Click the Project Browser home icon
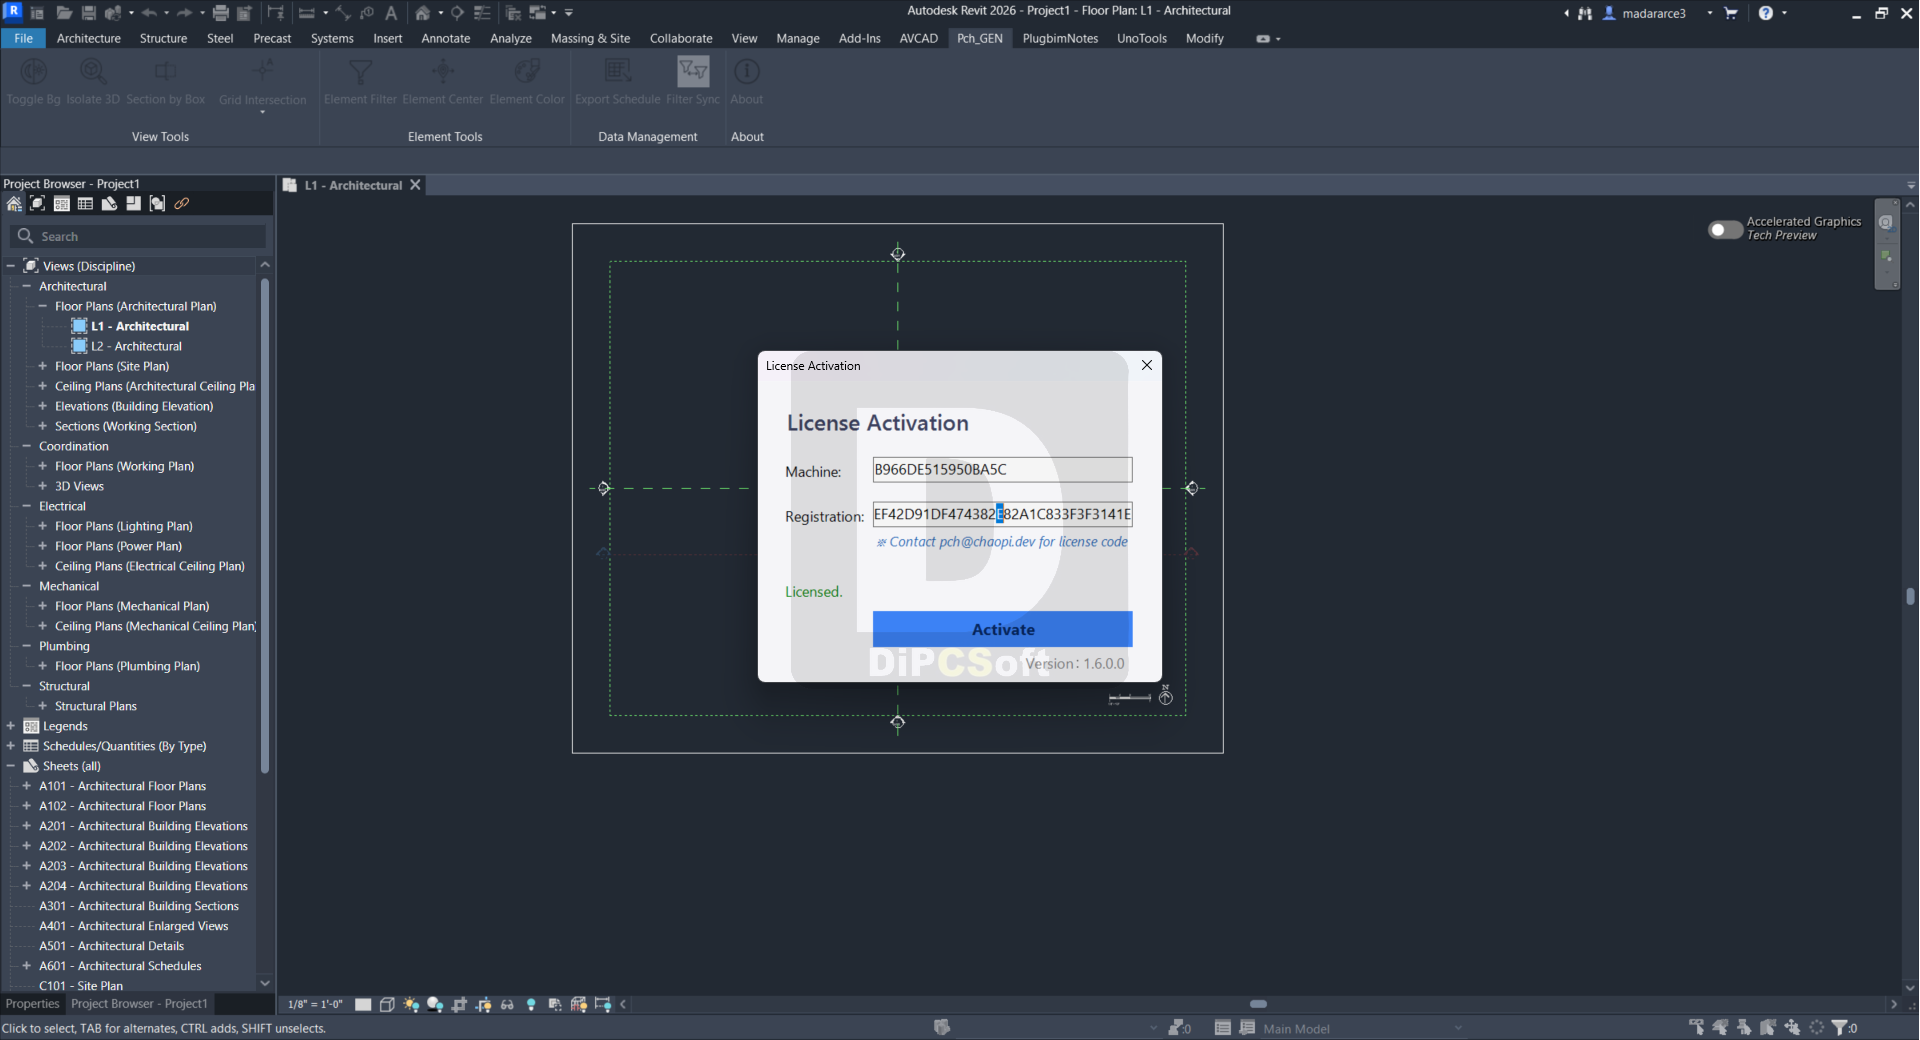This screenshot has height=1040, width=1920. coord(14,204)
